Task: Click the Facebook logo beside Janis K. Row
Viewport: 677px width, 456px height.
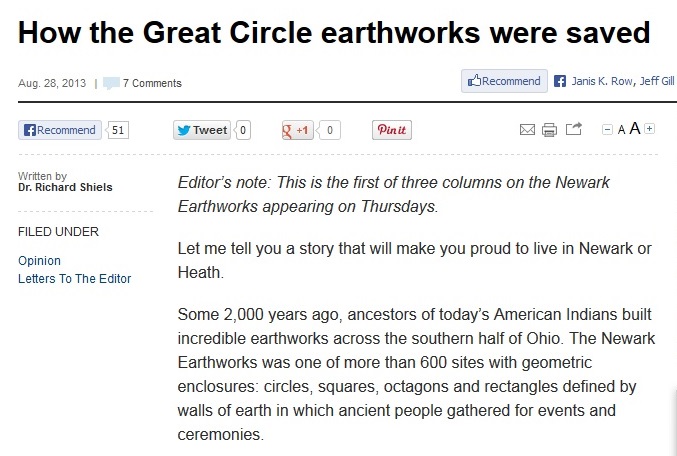Action: [560, 81]
